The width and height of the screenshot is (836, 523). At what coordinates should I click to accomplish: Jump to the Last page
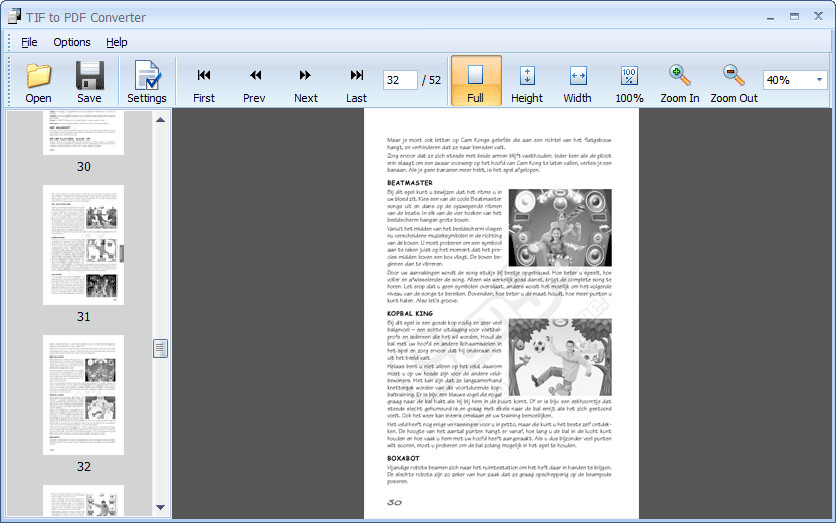tap(356, 81)
